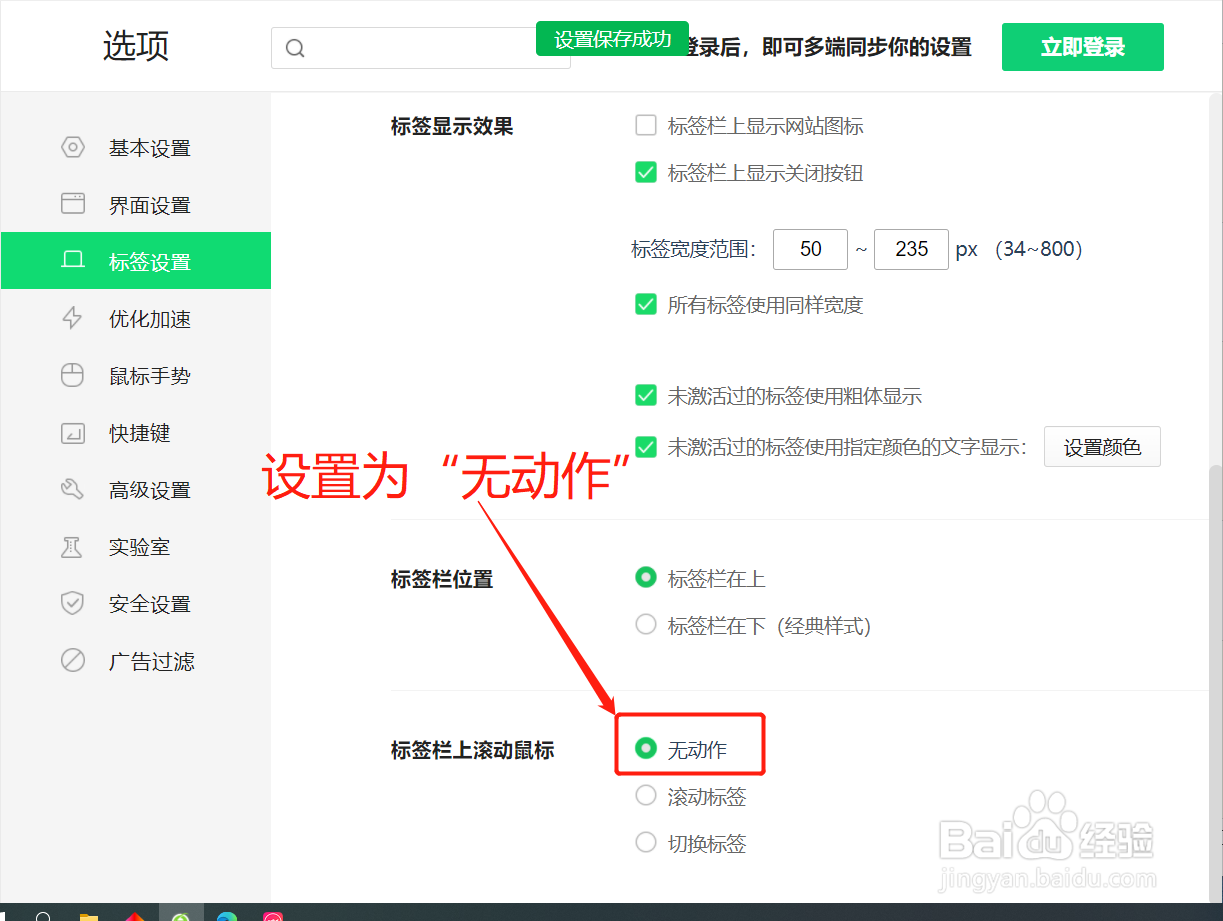Click the 鼠标手势 mouse gesture icon

tap(72, 375)
